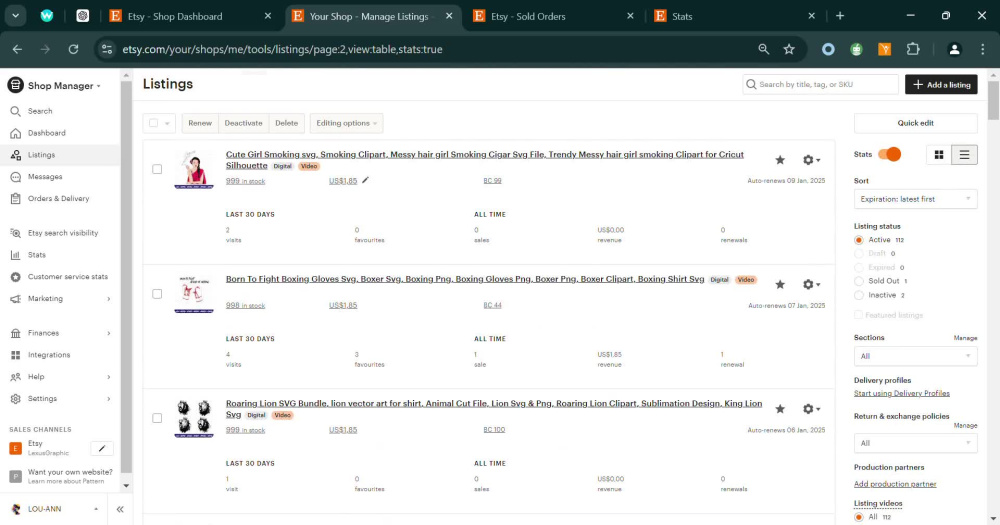
Task: Switch to Etsy - Sold Orders tab
Action: click(552, 16)
